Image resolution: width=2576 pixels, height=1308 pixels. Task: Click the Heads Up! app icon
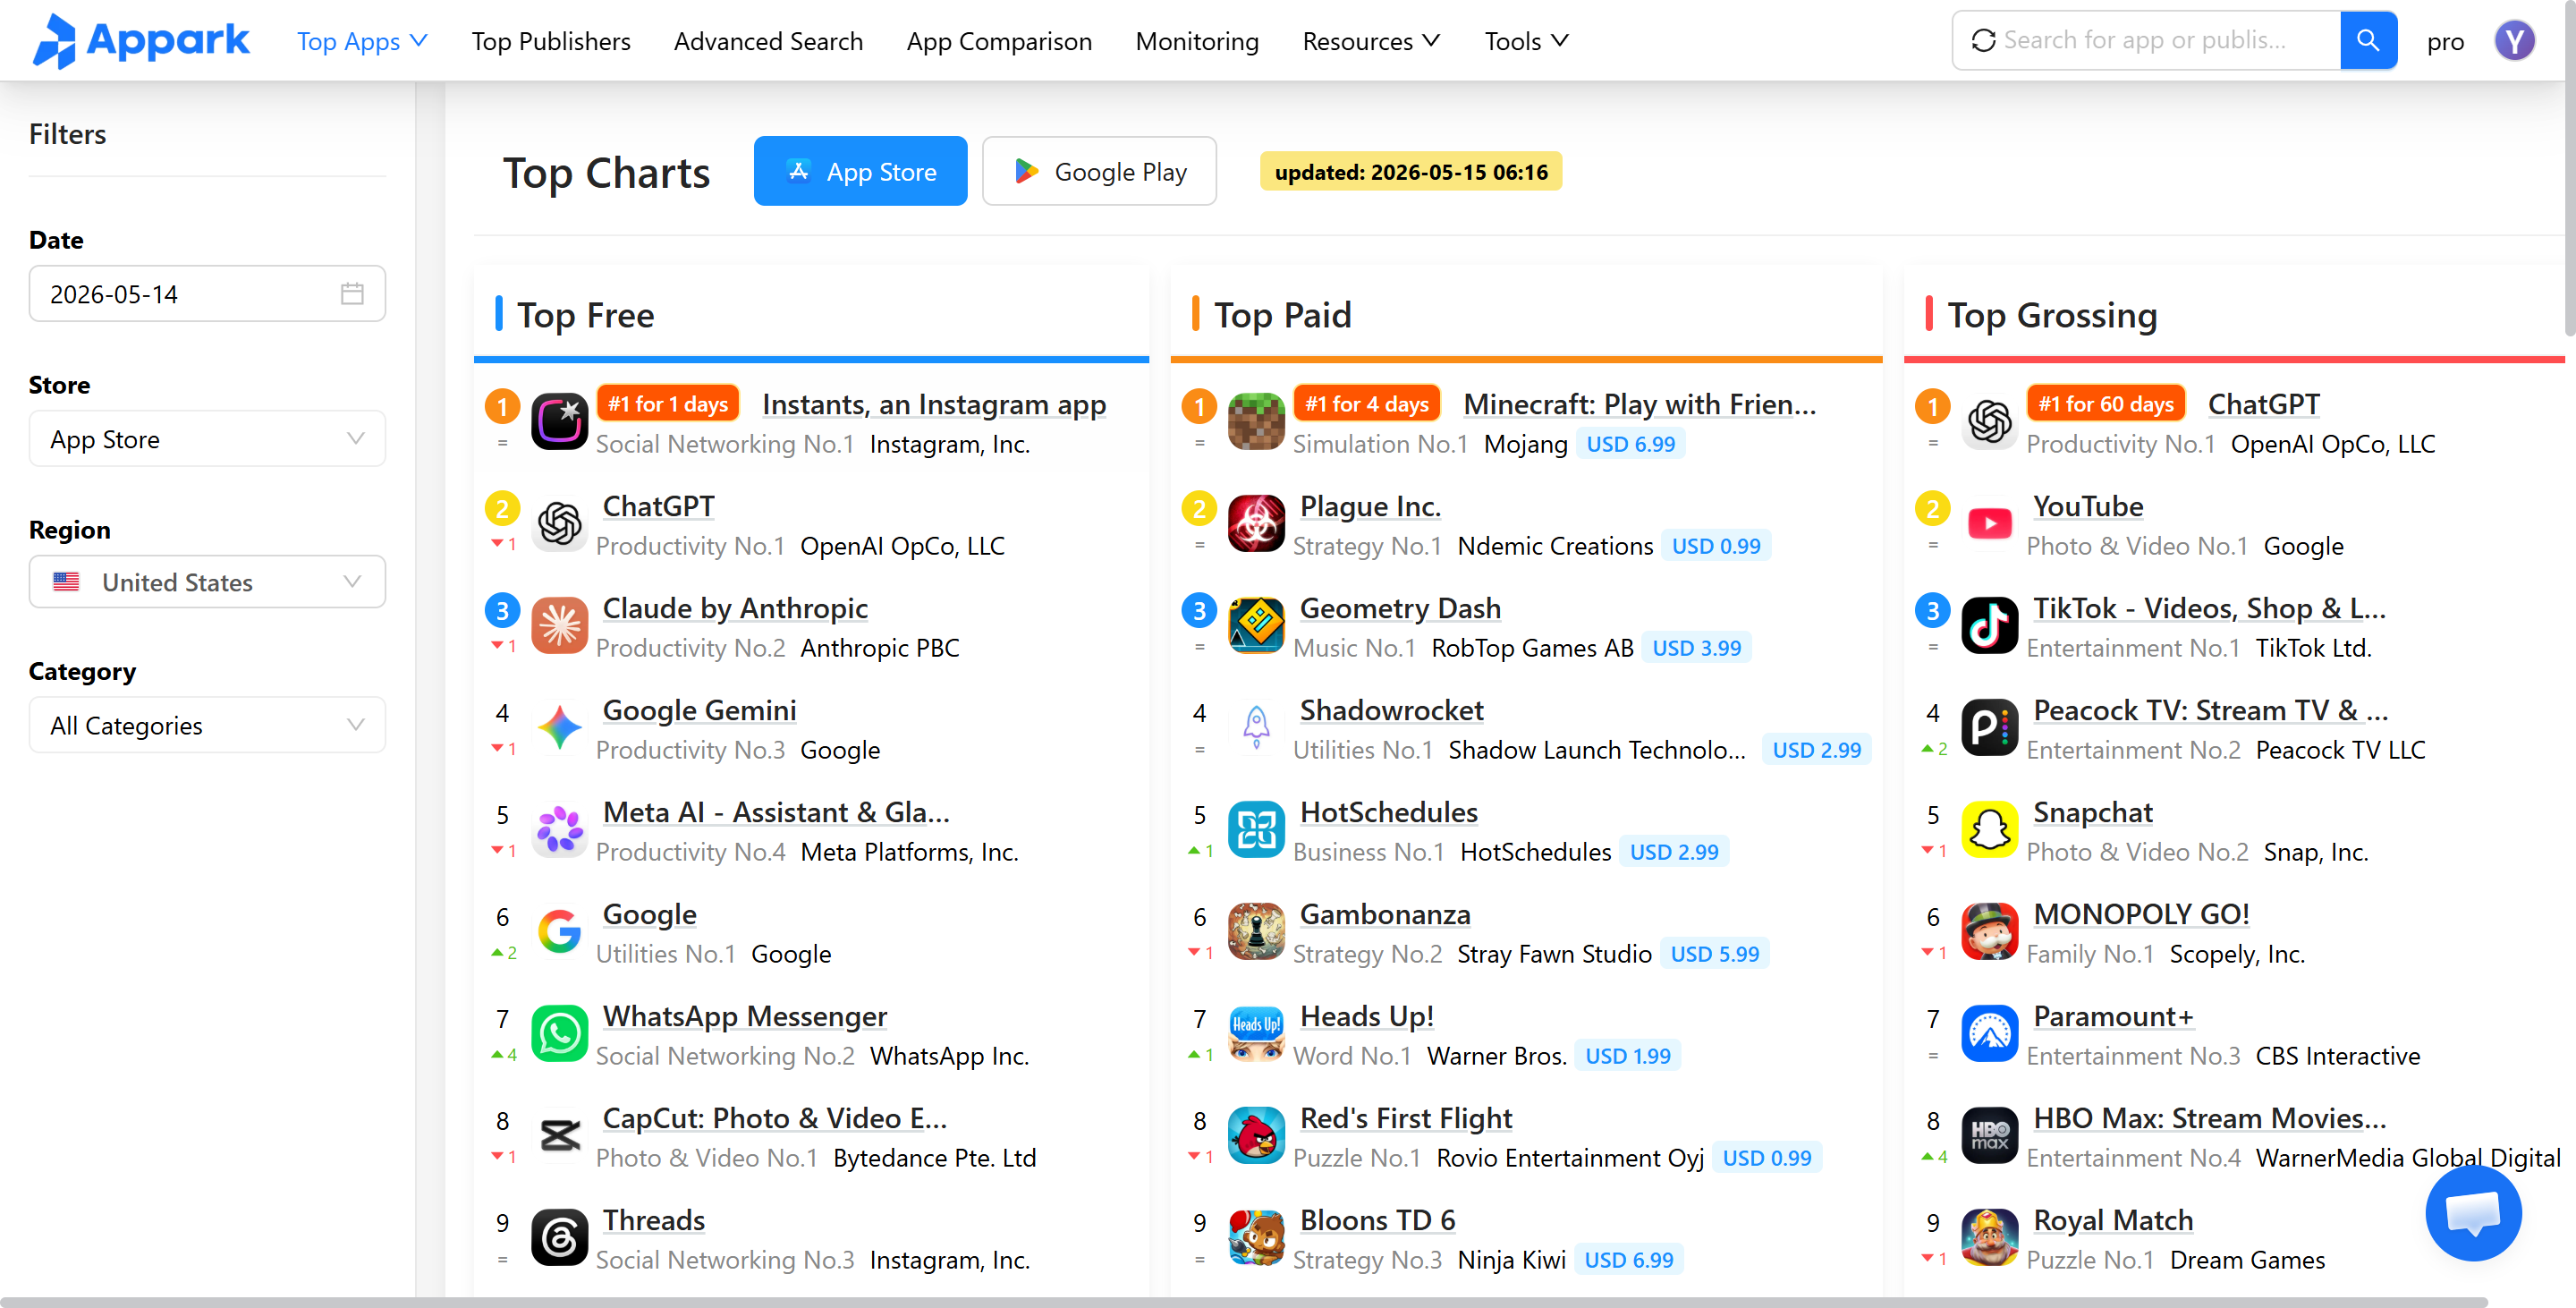point(1256,1034)
